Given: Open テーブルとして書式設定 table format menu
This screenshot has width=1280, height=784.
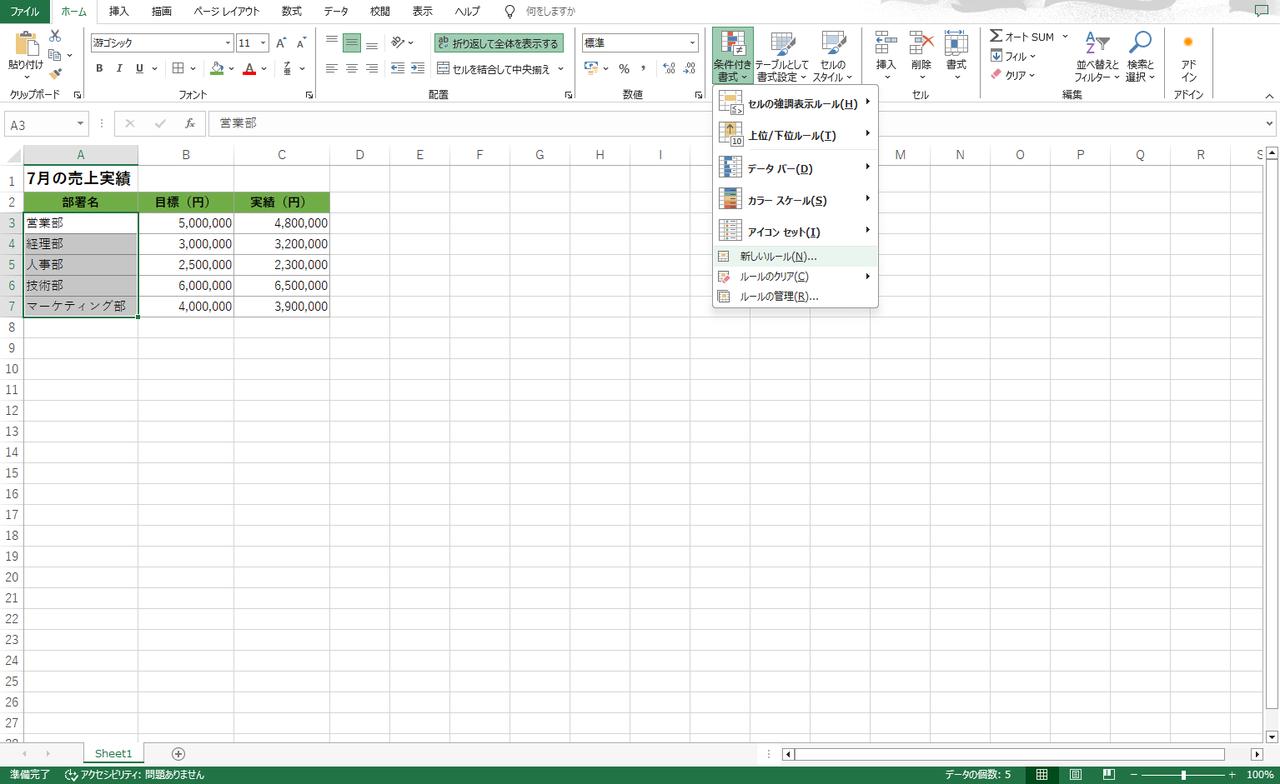Looking at the screenshot, I should pyautogui.click(x=782, y=56).
